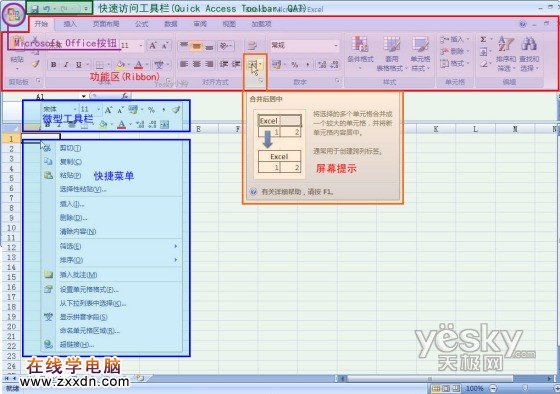The height and width of the screenshot is (394, 560).
Task: Open the 套用表格格式 table format gallery
Action: pyautogui.click(x=391, y=53)
